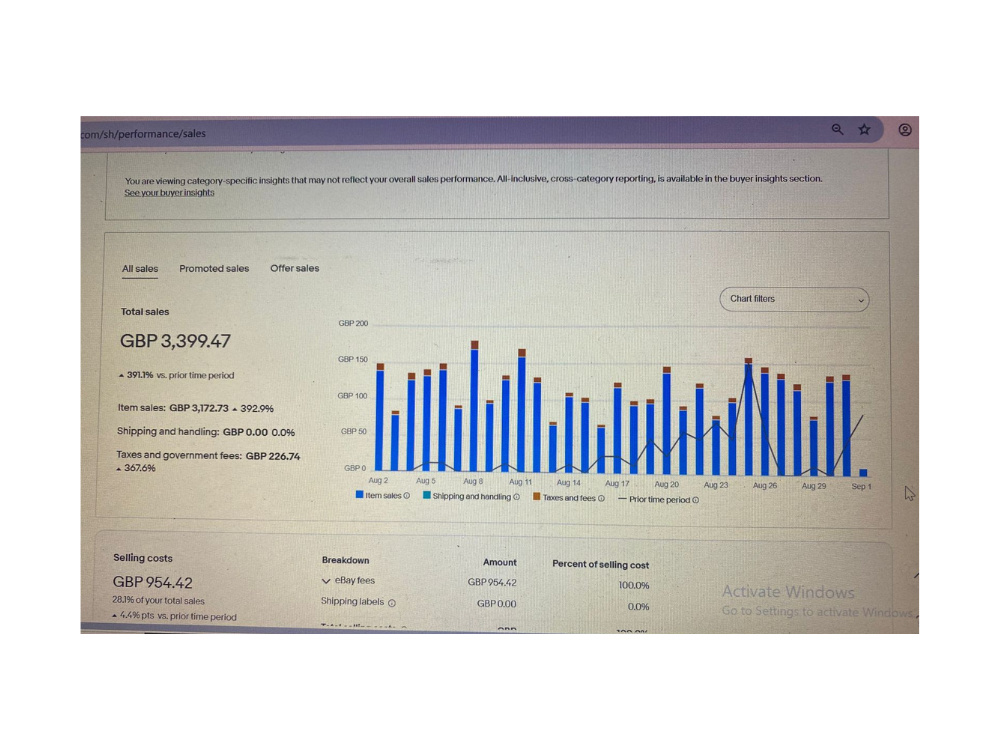Click the Prior time period legend label
The height and width of the screenshot is (750, 1000).
659,500
